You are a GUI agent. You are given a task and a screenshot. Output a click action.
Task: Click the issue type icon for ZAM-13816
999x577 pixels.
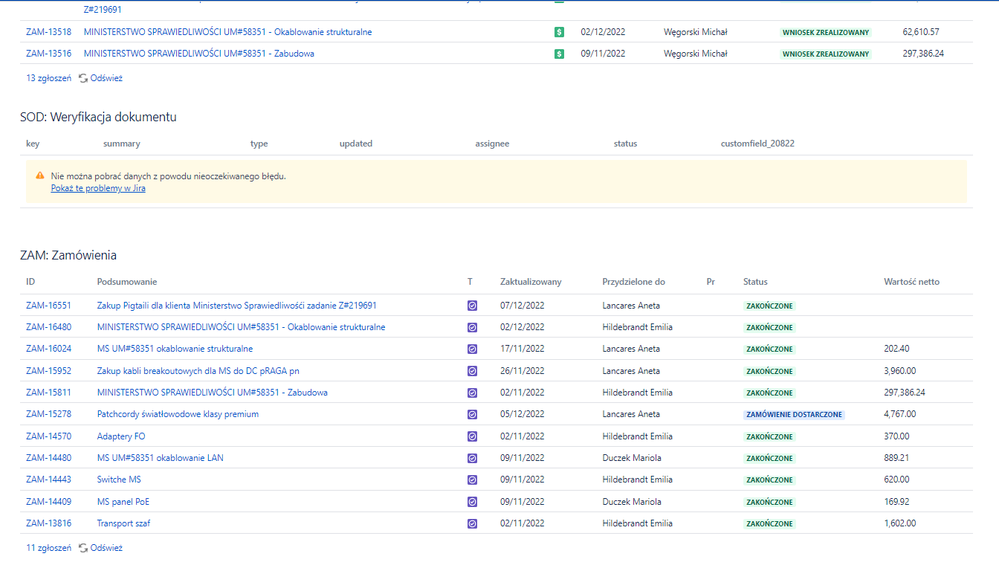click(472, 524)
